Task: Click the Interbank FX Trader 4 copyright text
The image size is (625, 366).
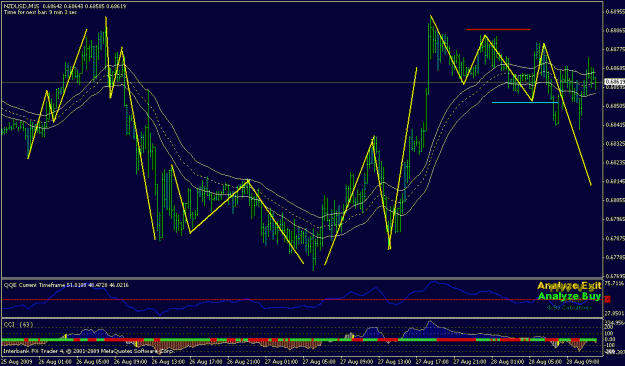Action: point(89,352)
